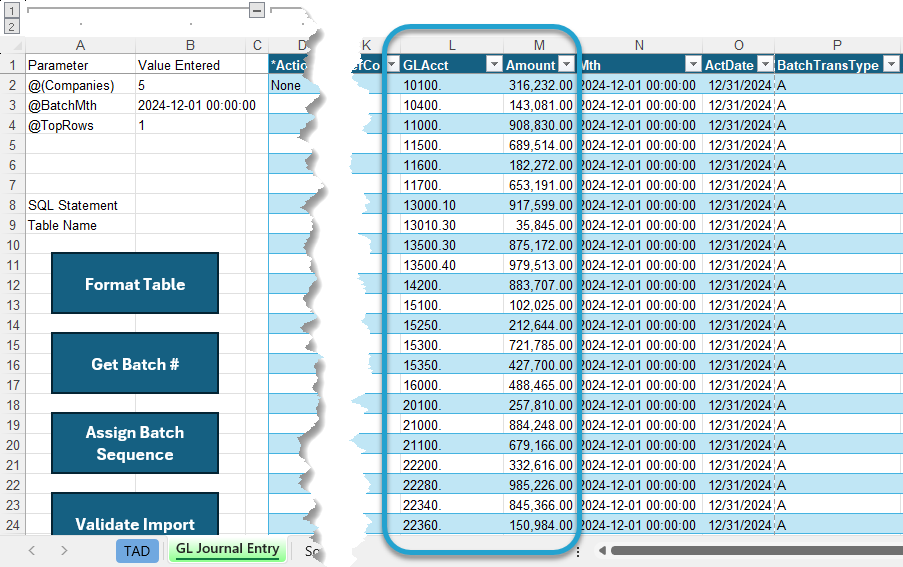Click the tab bar split handle dots
Image resolution: width=903 pixels, height=567 pixels.
(x=578, y=551)
